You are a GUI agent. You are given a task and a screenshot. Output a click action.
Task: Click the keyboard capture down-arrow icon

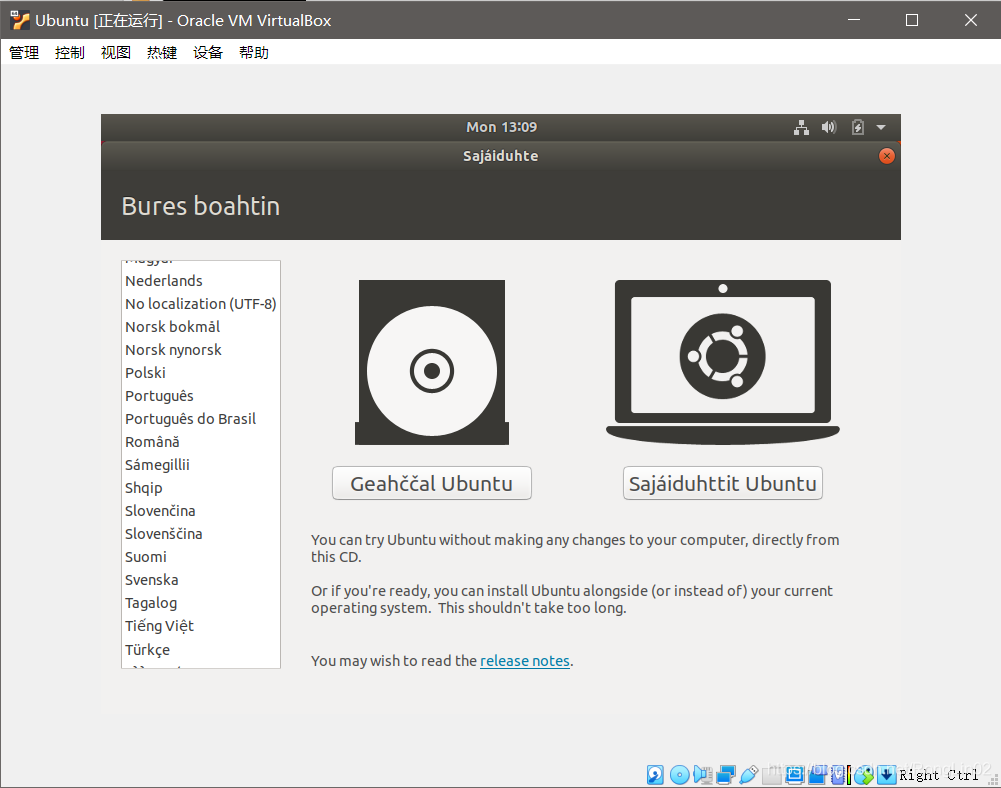(x=886, y=775)
